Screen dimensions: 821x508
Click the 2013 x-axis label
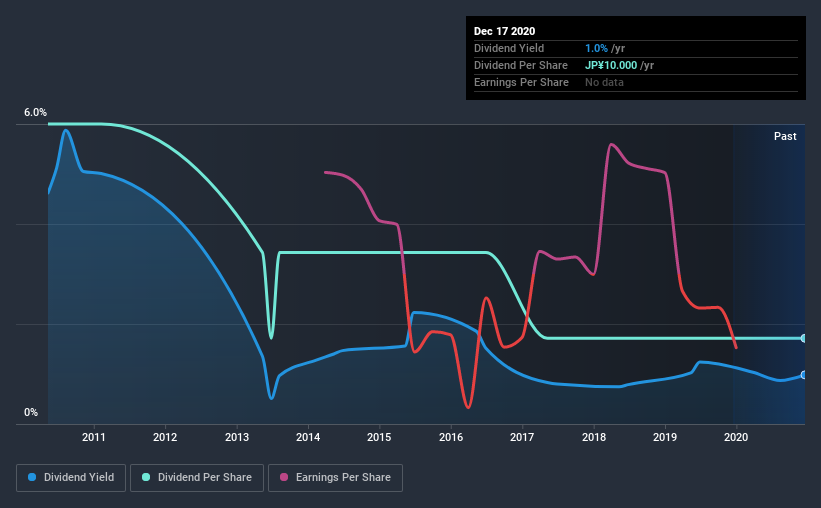tap(237, 437)
